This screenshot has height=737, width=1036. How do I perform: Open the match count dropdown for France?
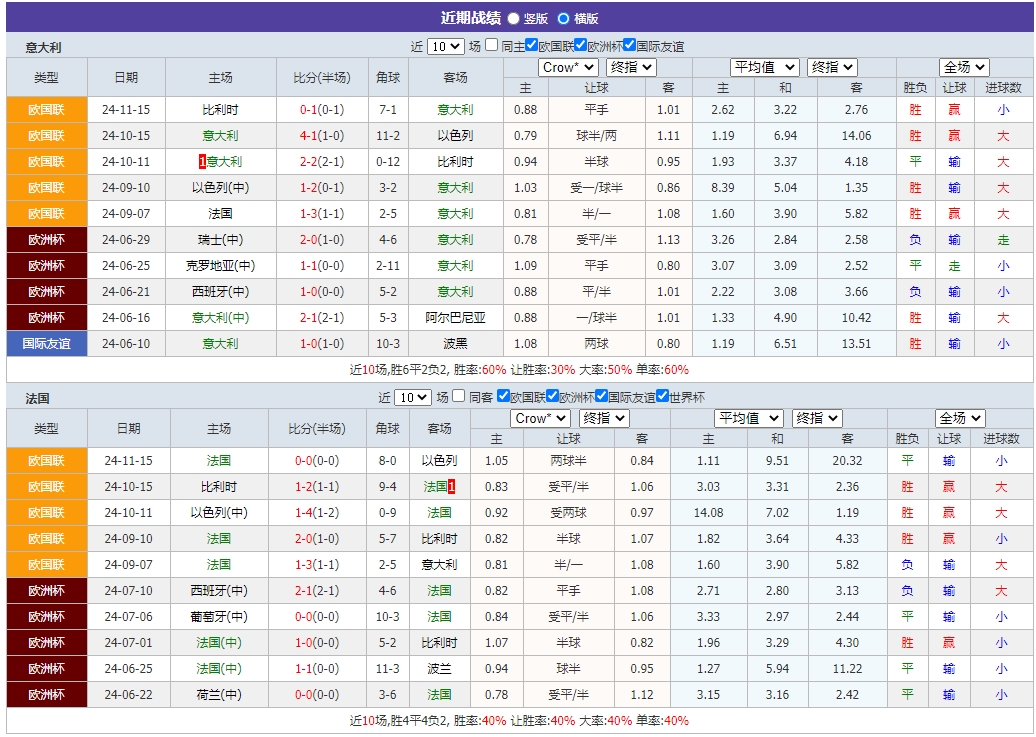(412, 397)
